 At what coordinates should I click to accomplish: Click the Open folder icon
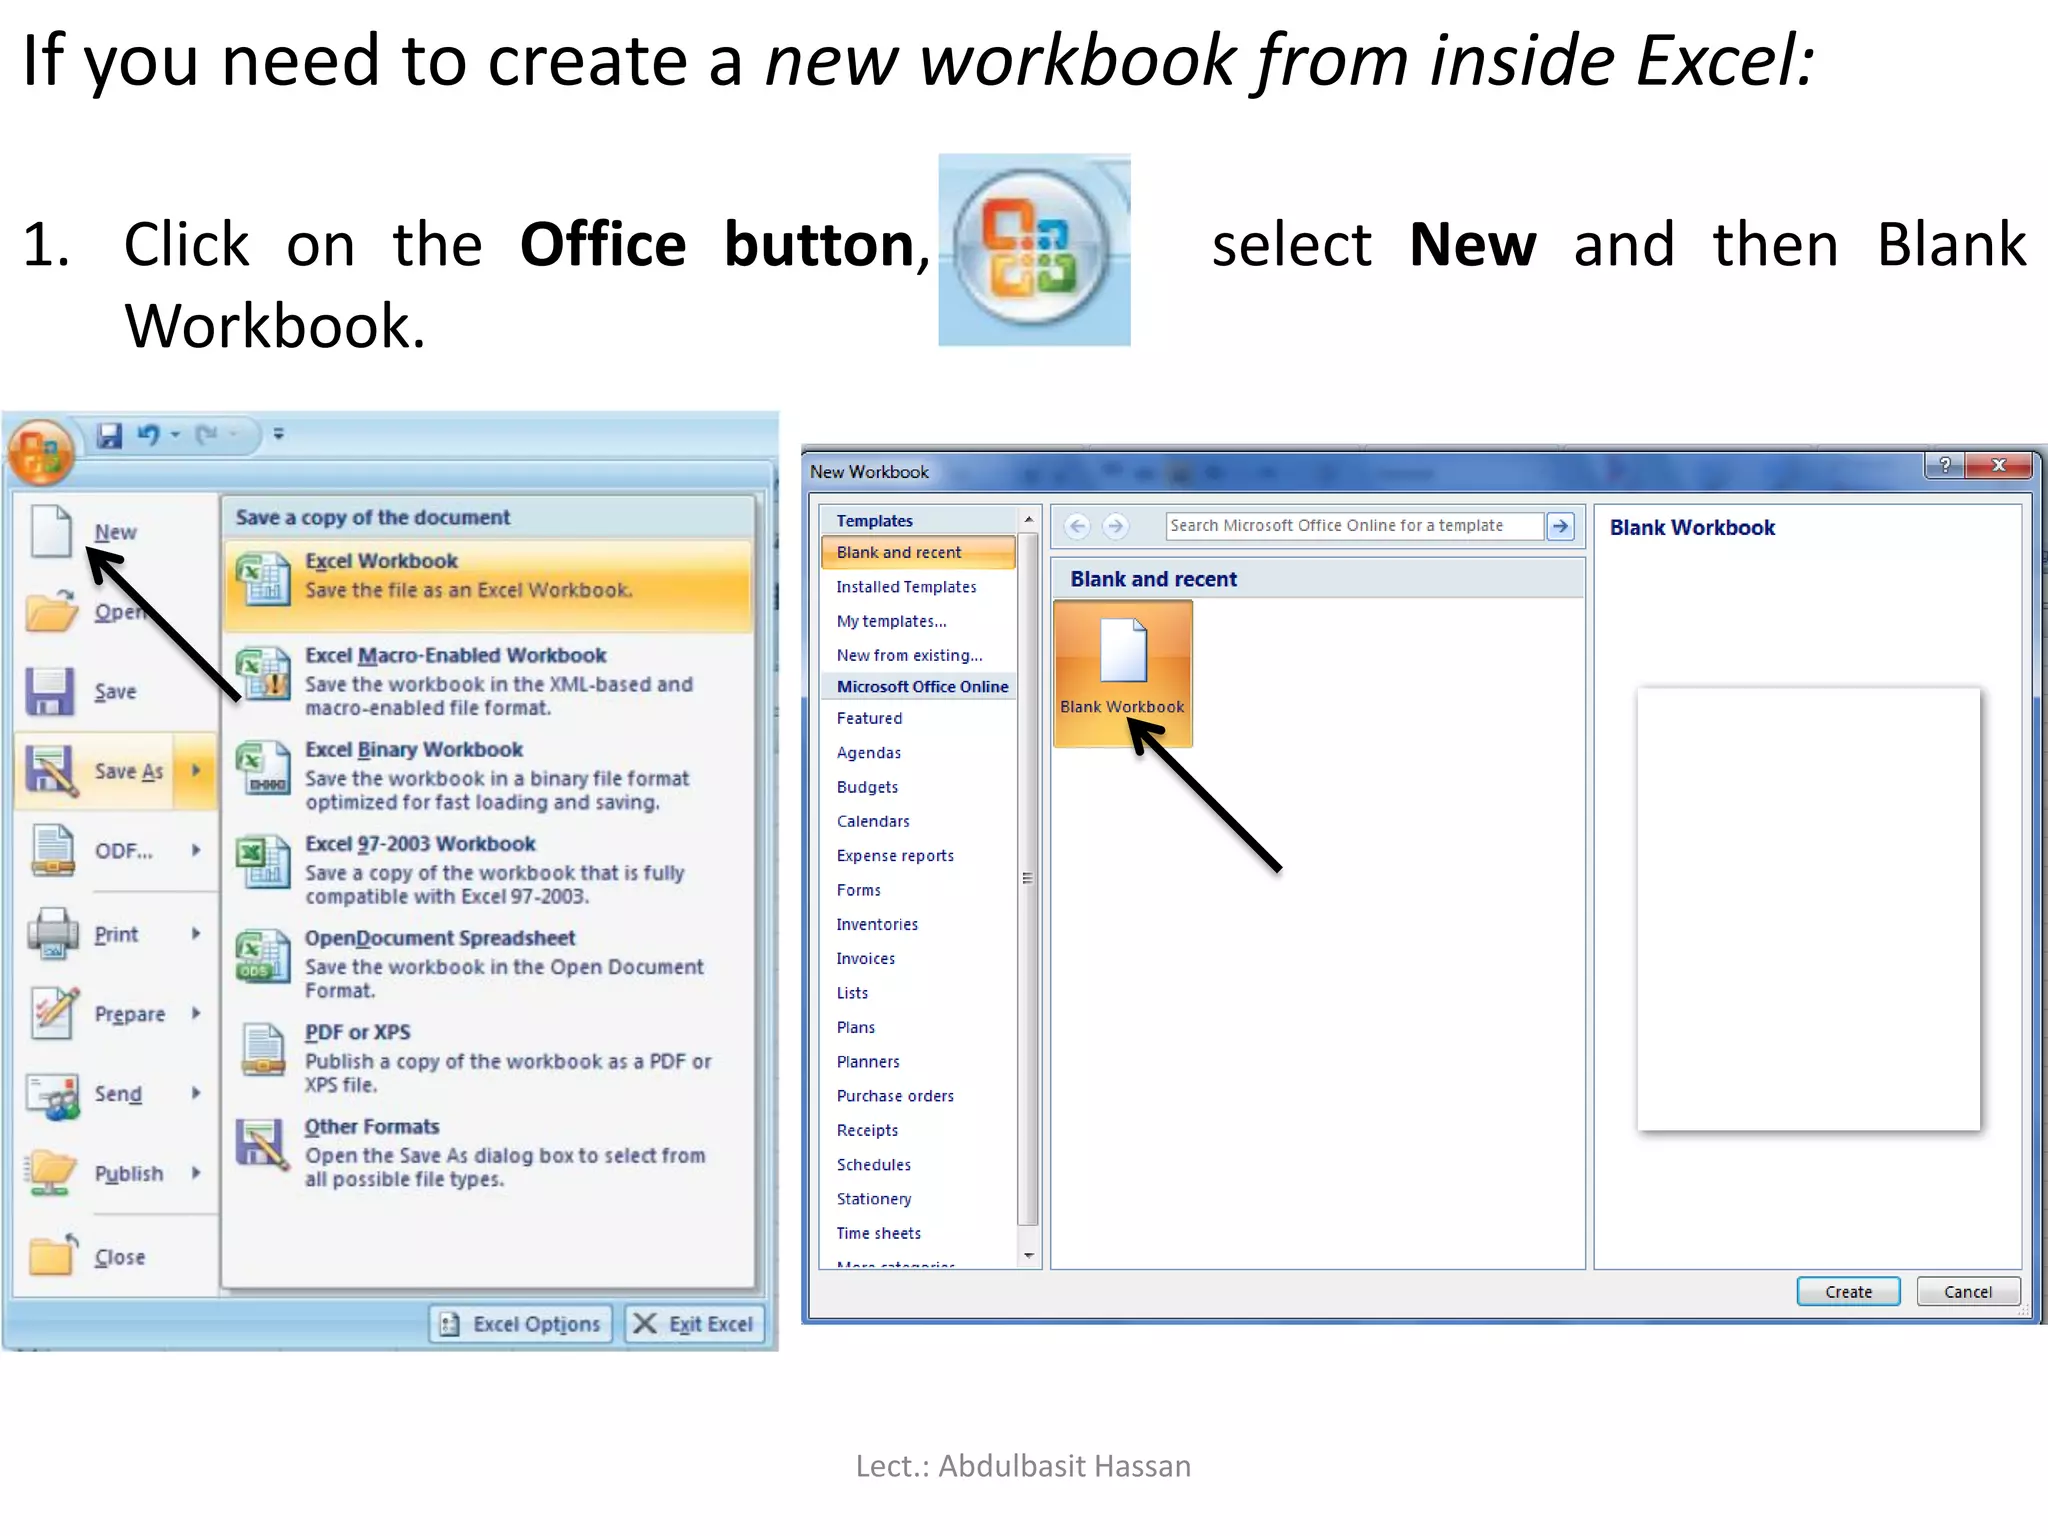point(51,610)
